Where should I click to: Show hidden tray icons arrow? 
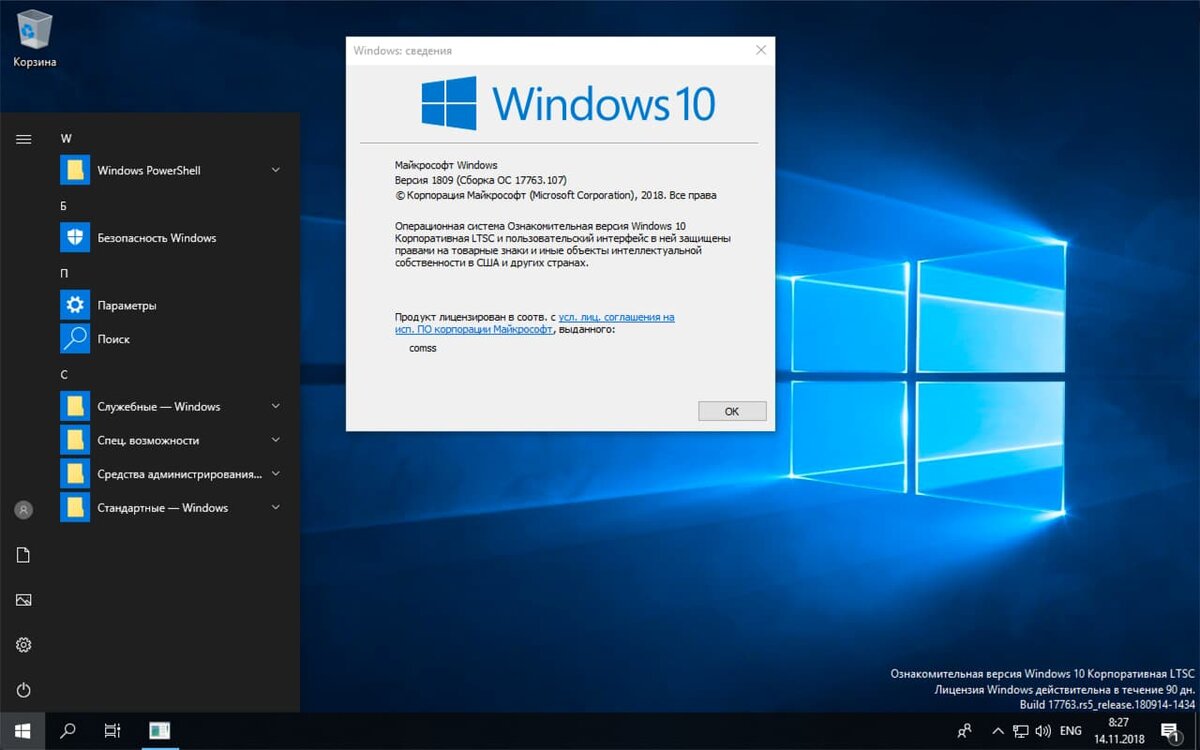998,731
